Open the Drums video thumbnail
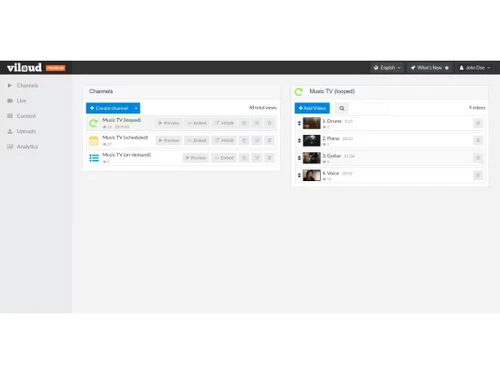The image size is (500, 375). [312, 123]
